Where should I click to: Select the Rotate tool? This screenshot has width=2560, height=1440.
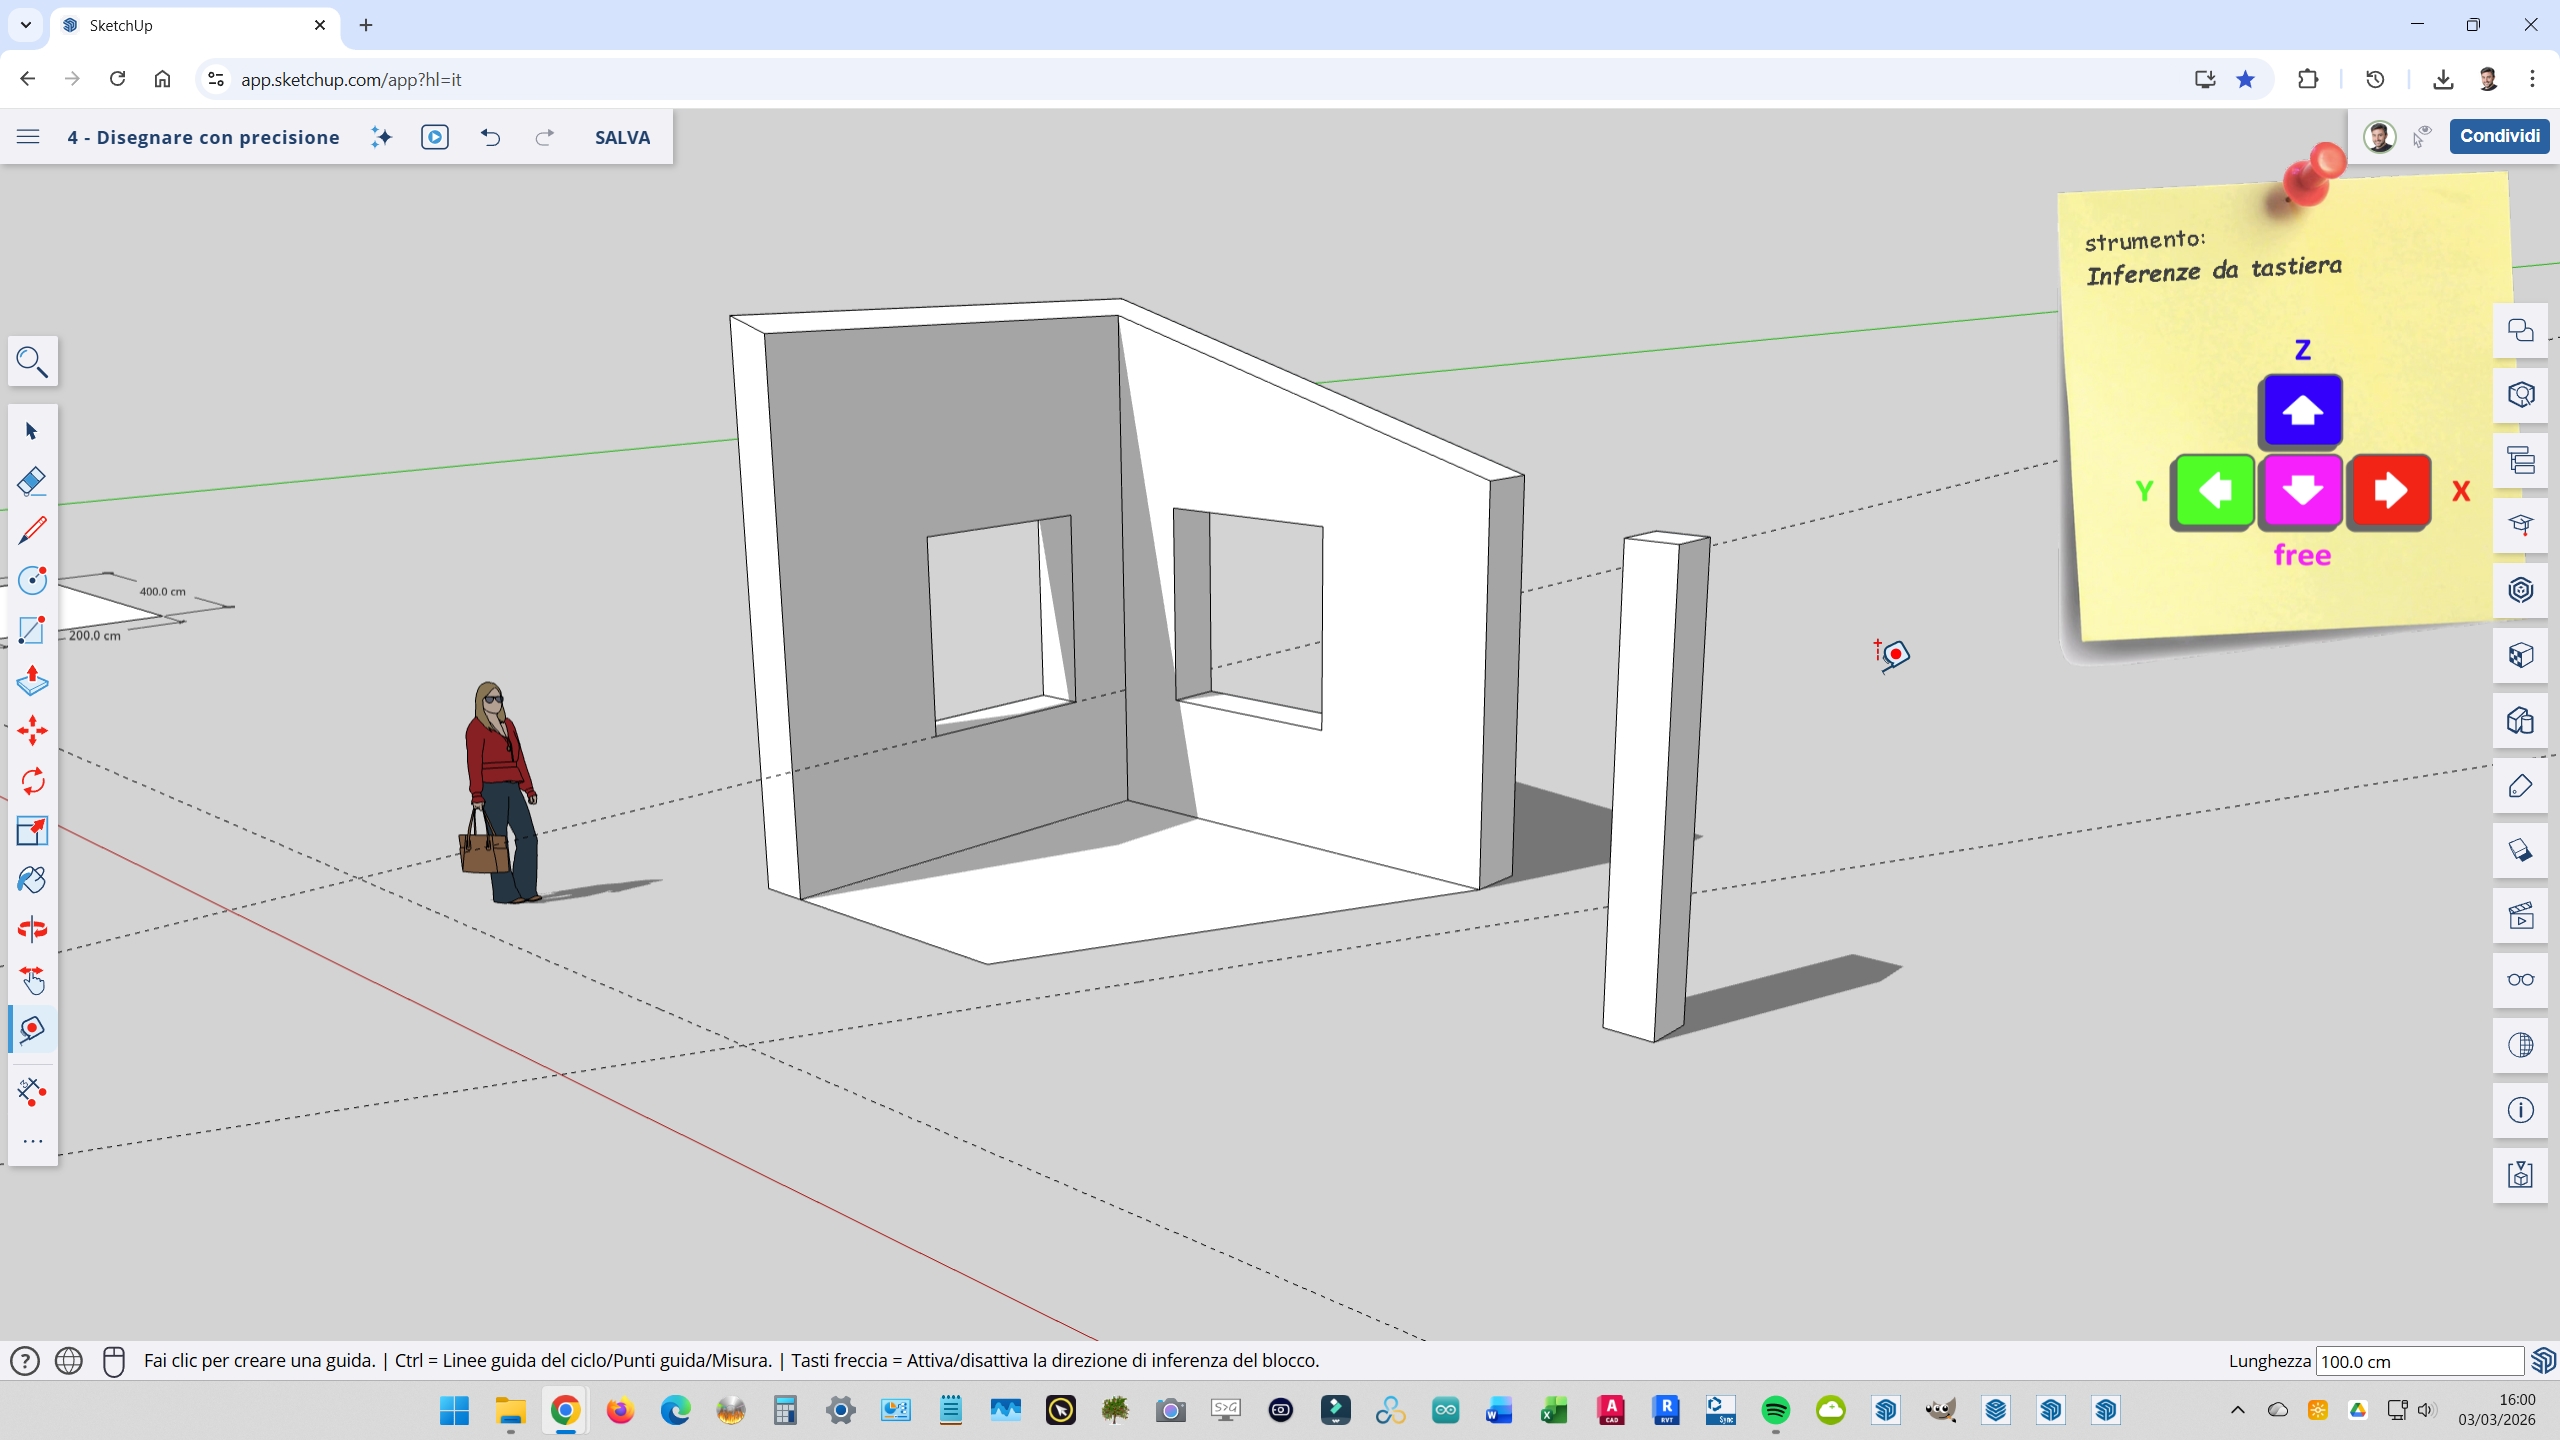[32, 781]
